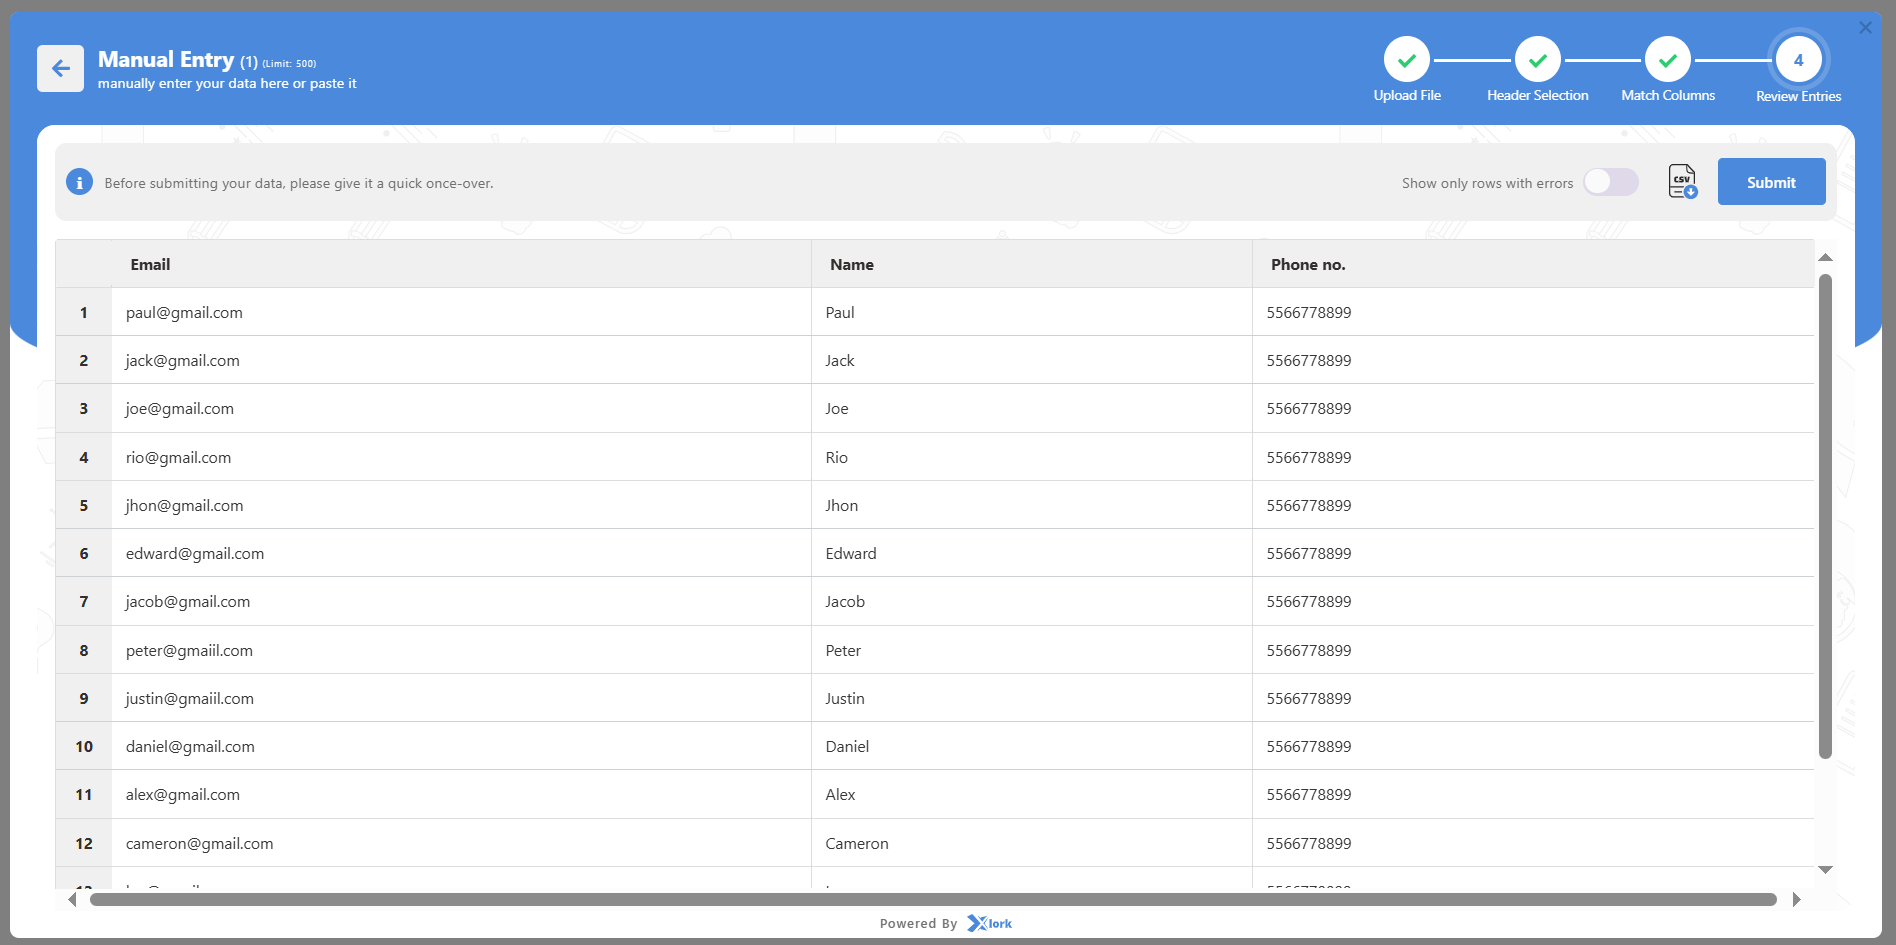
Task: Select the Match Columns step checkmark
Action: pos(1667,60)
